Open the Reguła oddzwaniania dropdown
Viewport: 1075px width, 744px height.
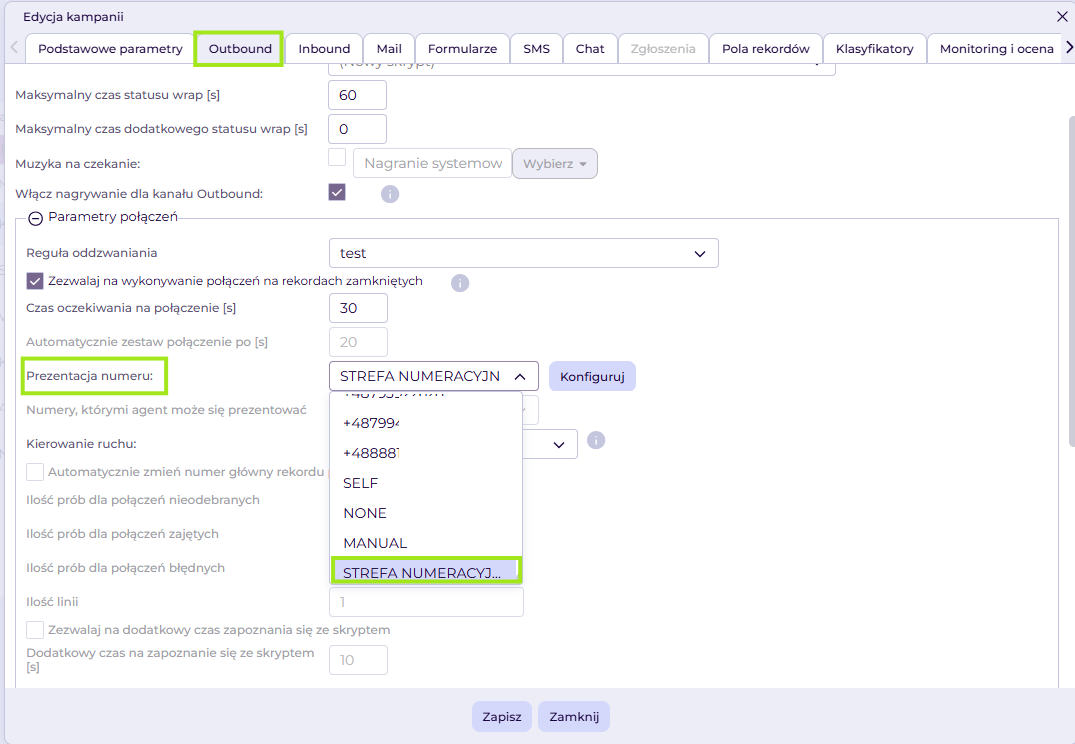(524, 253)
